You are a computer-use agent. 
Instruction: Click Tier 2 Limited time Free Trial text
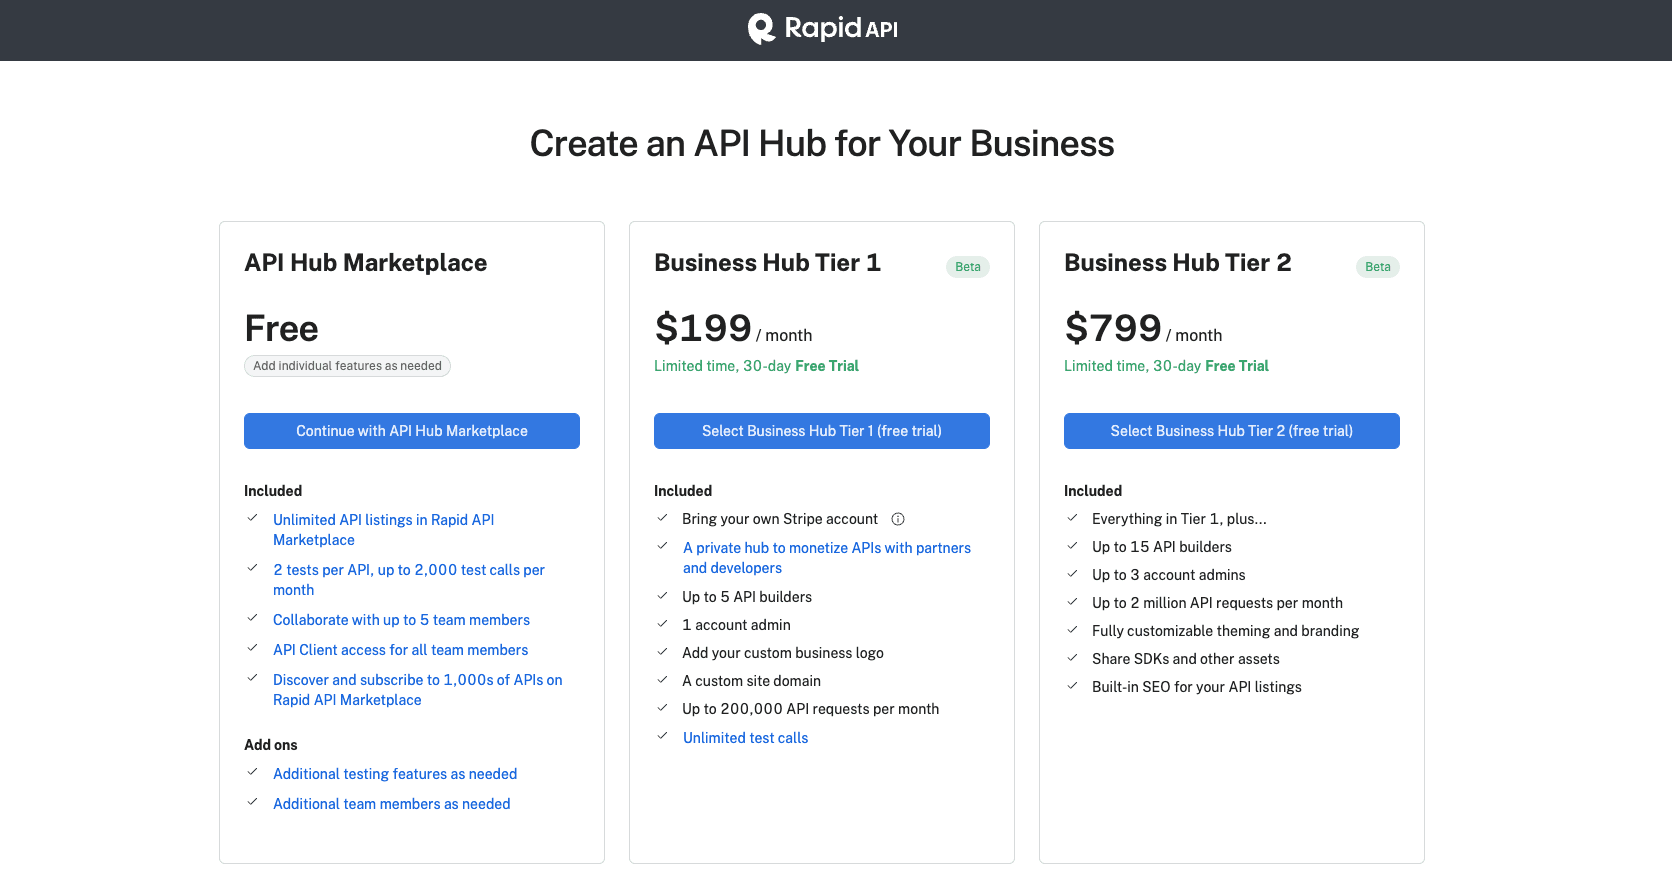click(x=1166, y=366)
